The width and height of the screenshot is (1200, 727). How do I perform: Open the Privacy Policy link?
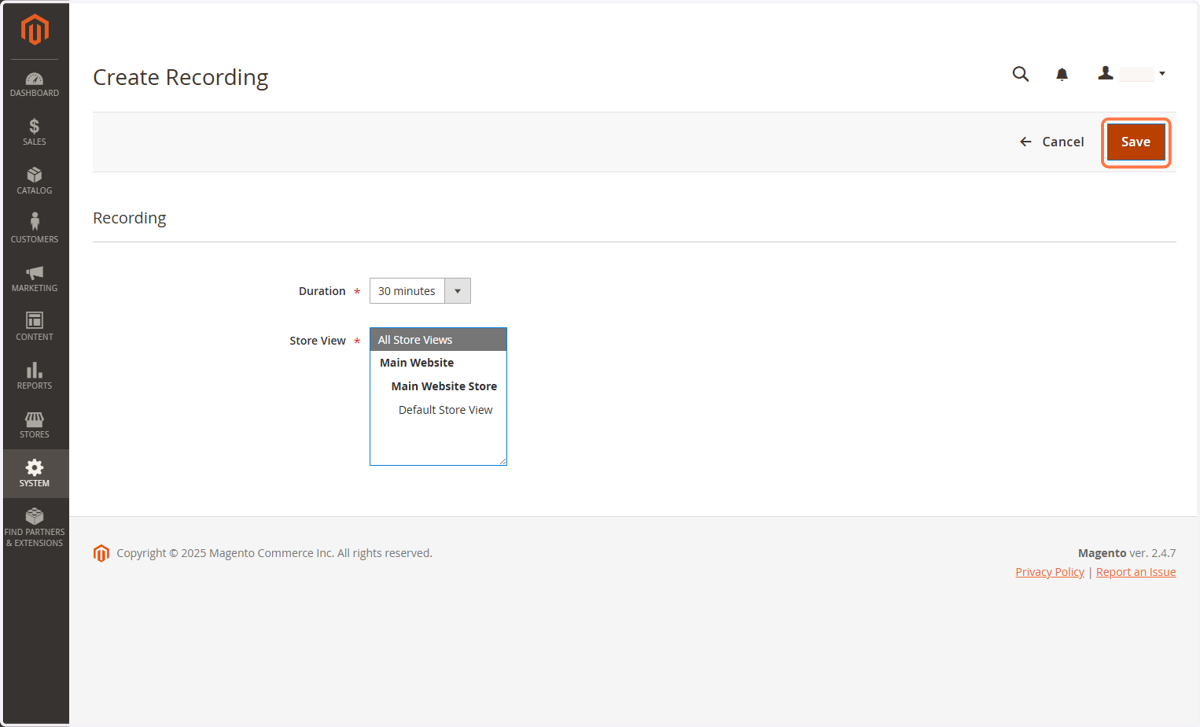[x=1049, y=572]
